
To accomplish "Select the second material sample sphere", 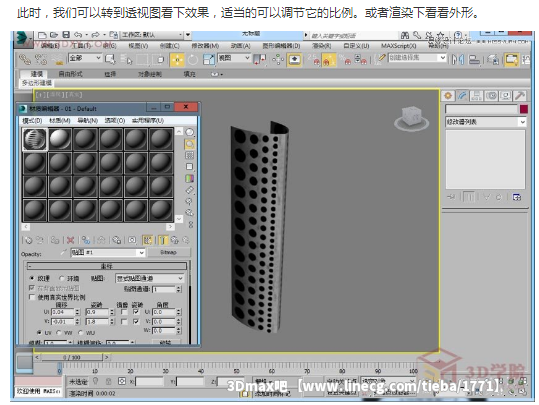I will click(60, 139).
